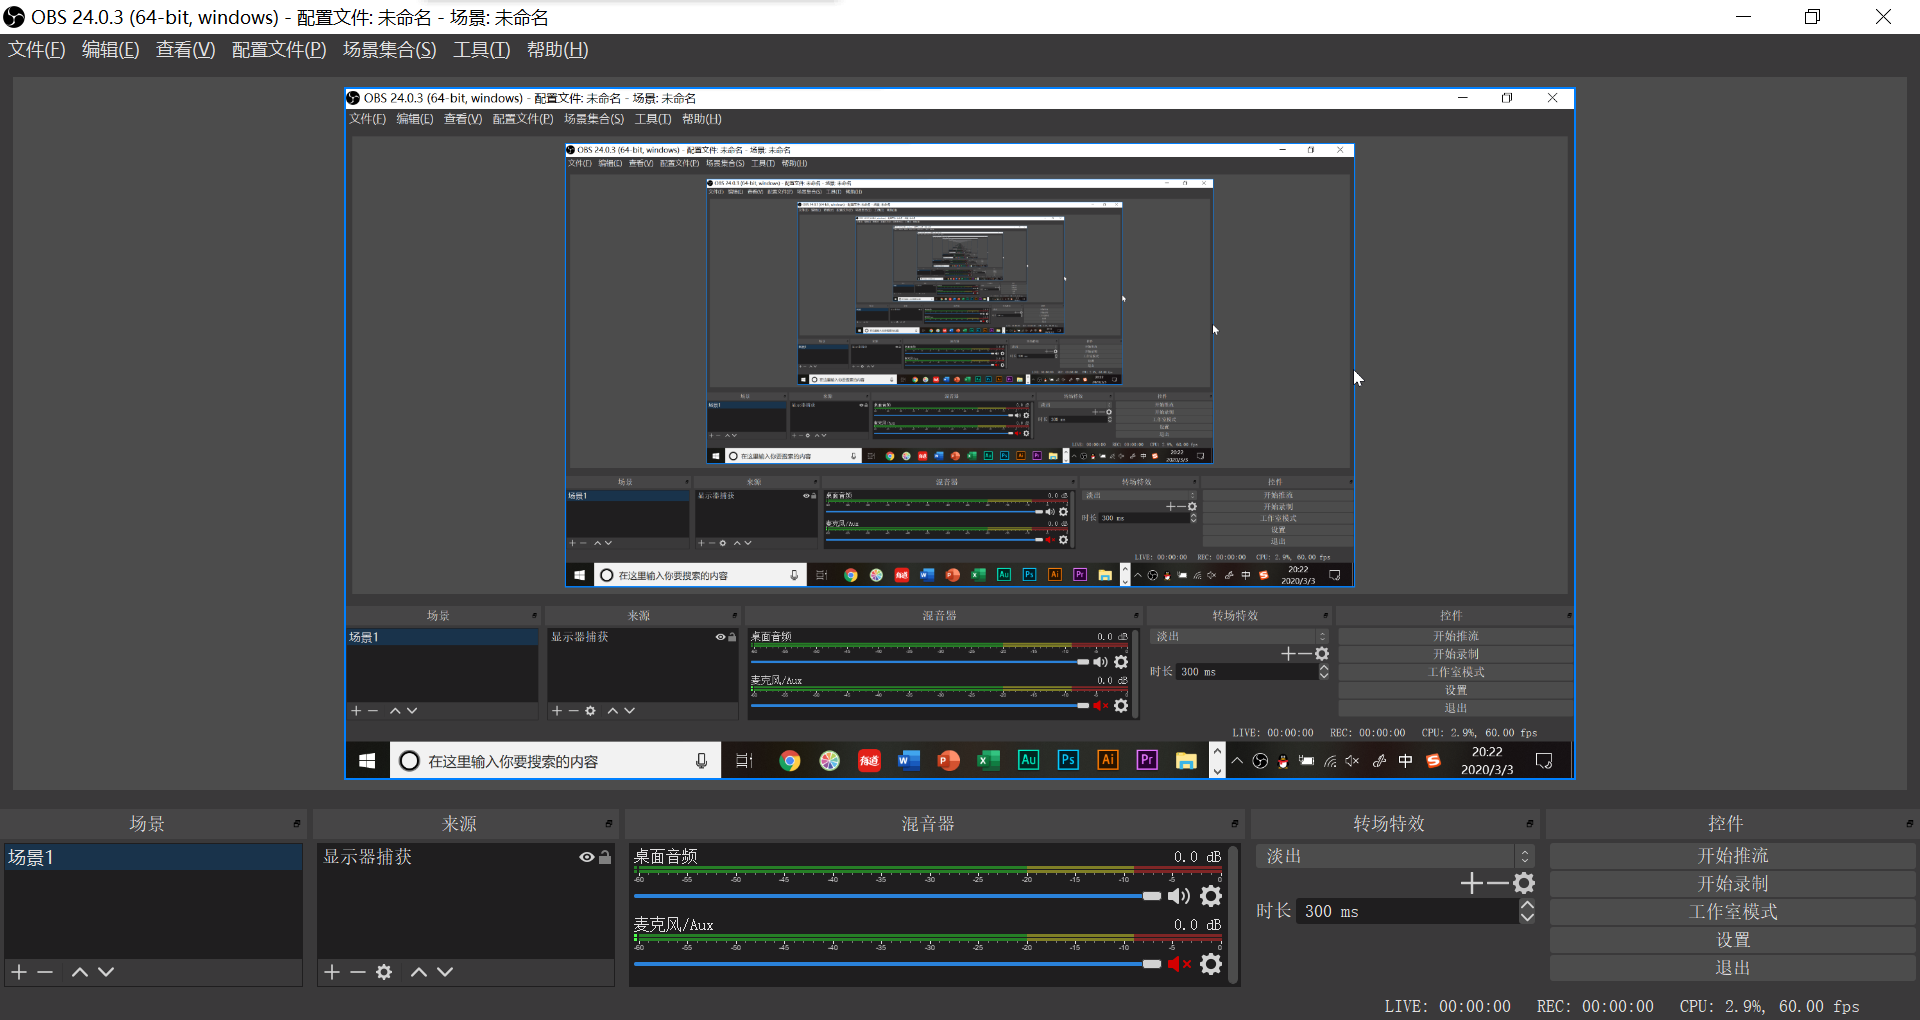This screenshot has height=1020, width=1920.
Task: Open the 配置文件(P) menu
Action: point(279,50)
